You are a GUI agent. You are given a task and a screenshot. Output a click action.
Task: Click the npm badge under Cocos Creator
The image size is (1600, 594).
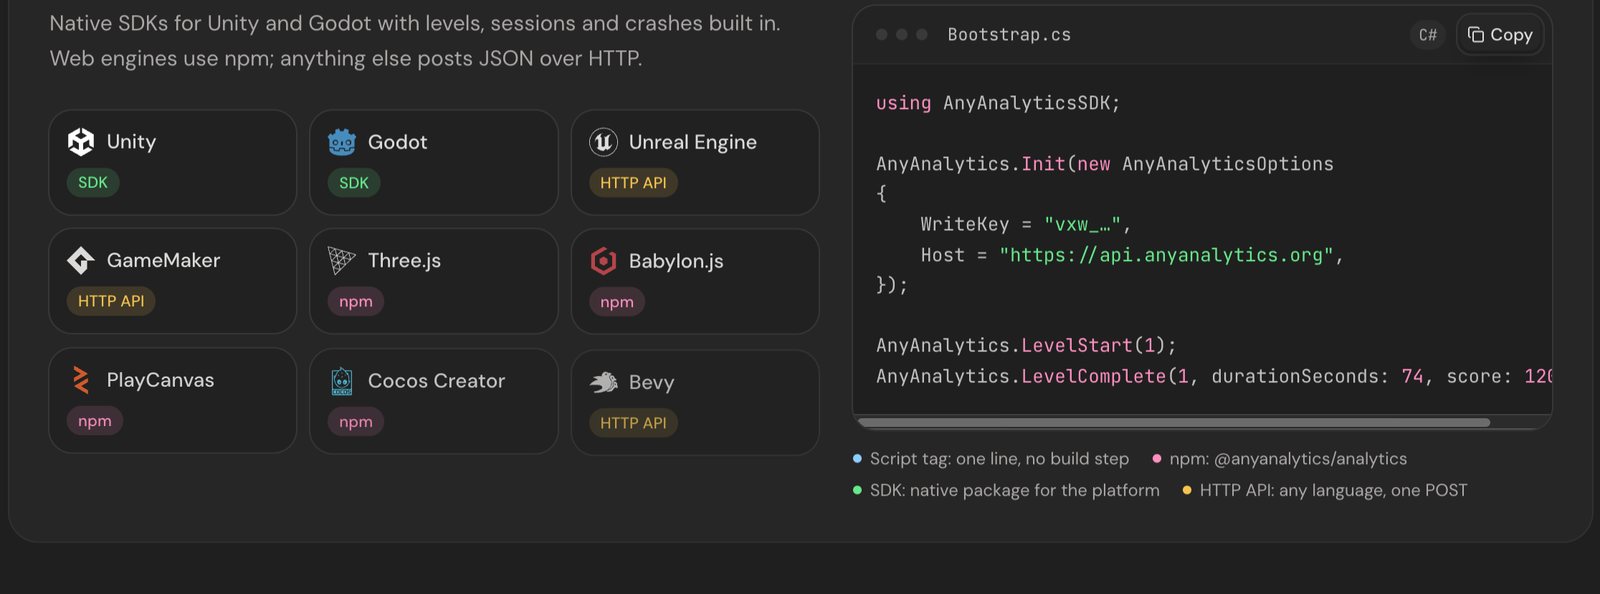click(356, 422)
